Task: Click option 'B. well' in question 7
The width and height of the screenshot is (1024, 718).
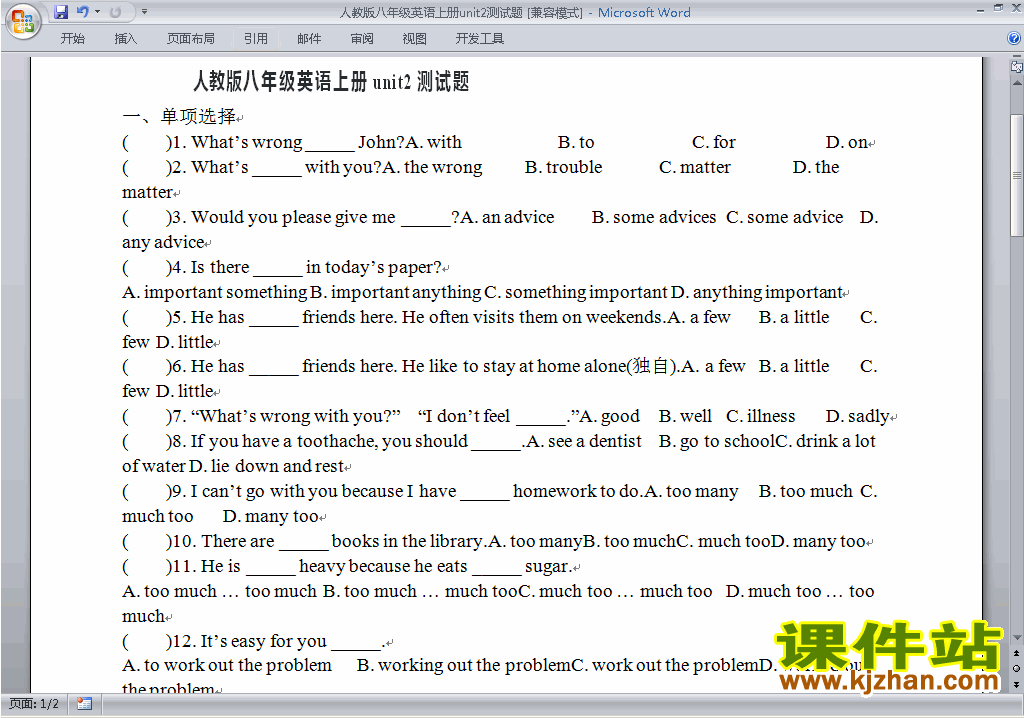Action: click(685, 416)
